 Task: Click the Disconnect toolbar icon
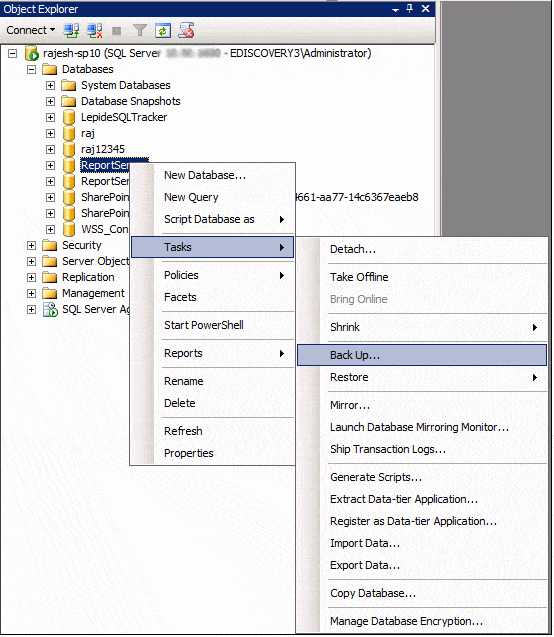click(95, 30)
